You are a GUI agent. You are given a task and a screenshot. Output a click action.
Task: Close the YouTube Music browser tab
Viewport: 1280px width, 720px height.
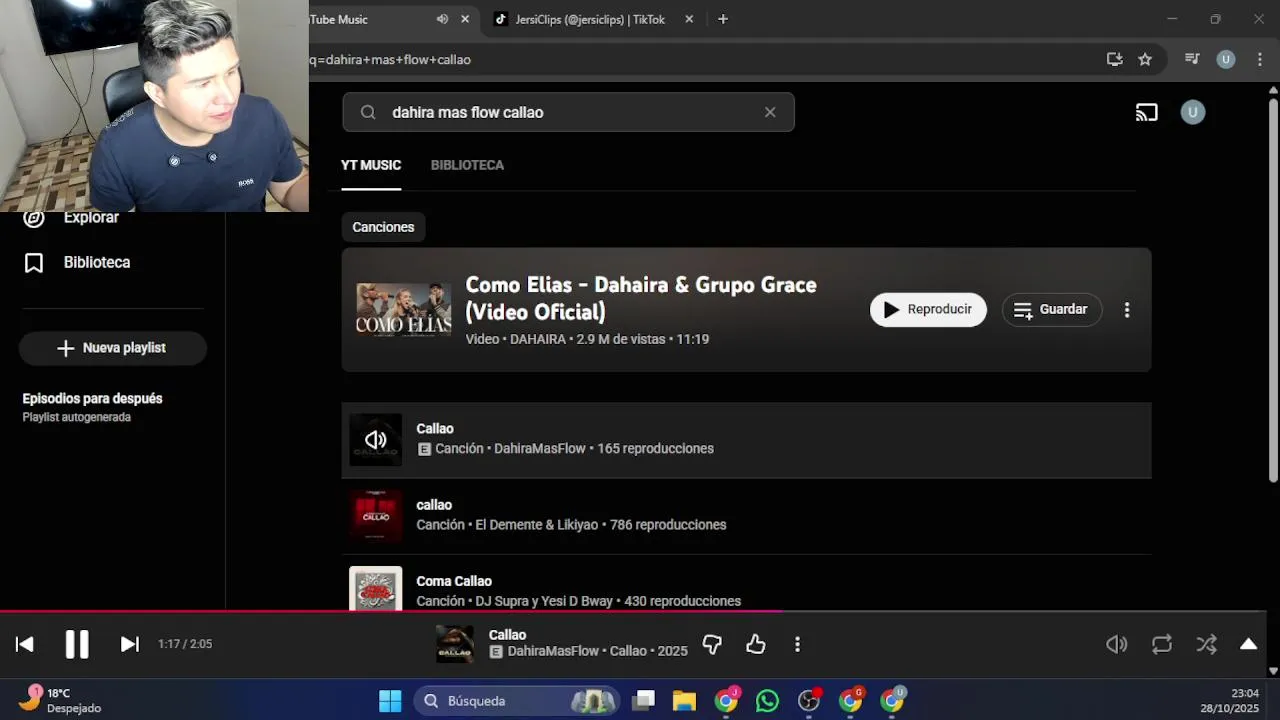(x=465, y=19)
